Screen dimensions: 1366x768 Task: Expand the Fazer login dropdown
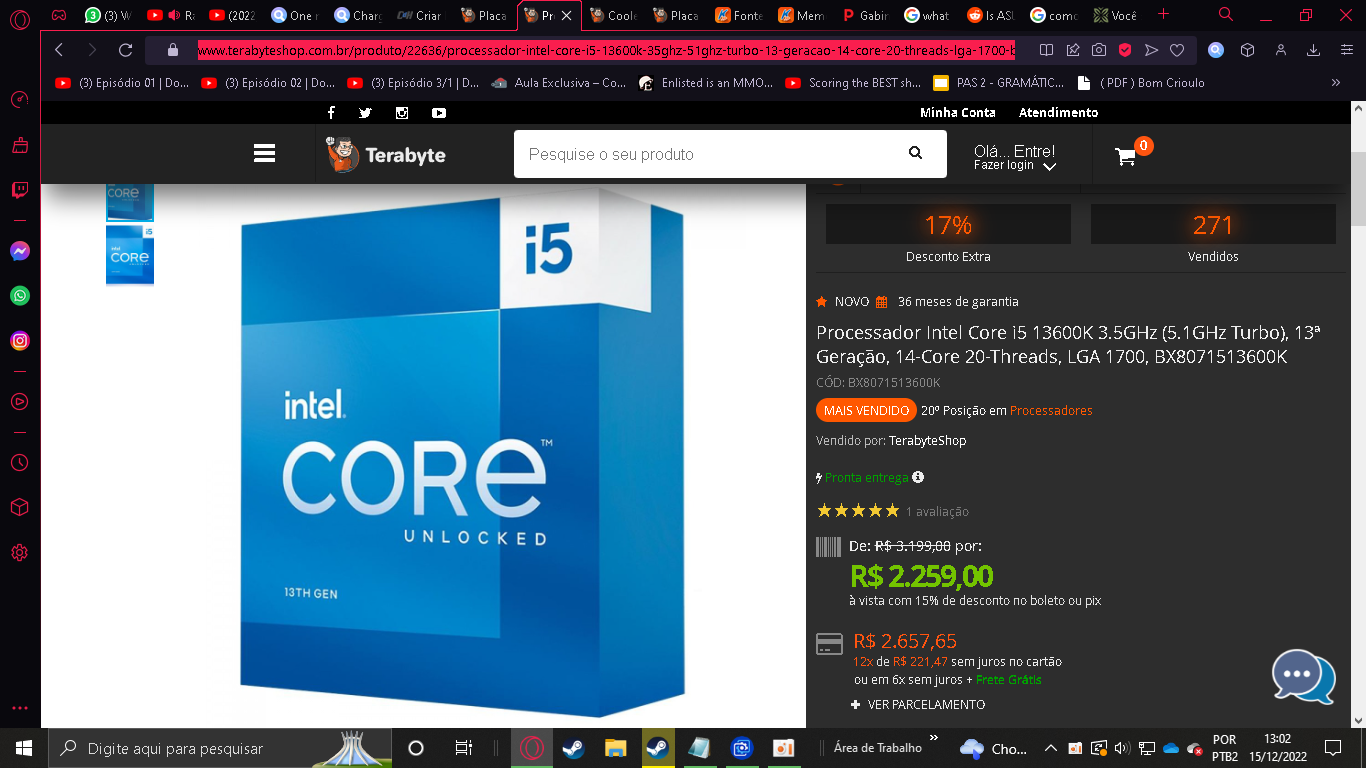click(x=1049, y=167)
